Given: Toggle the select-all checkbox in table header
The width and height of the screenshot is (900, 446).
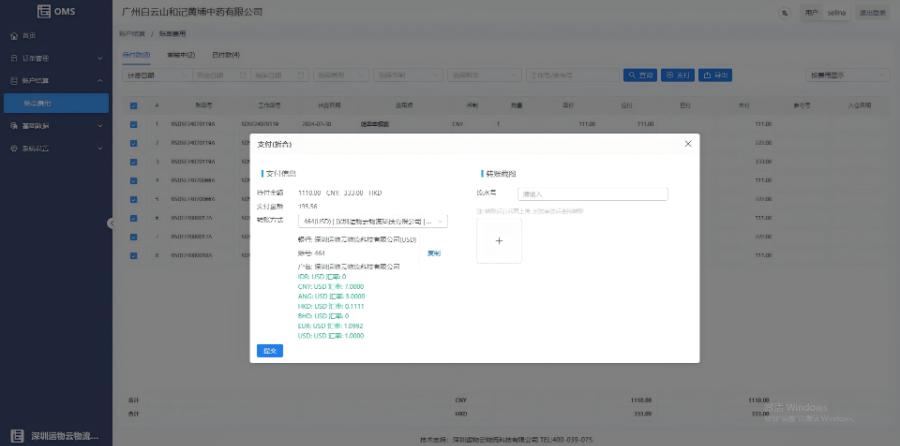Looking at the screenshot, I should [x=133, y=104].
